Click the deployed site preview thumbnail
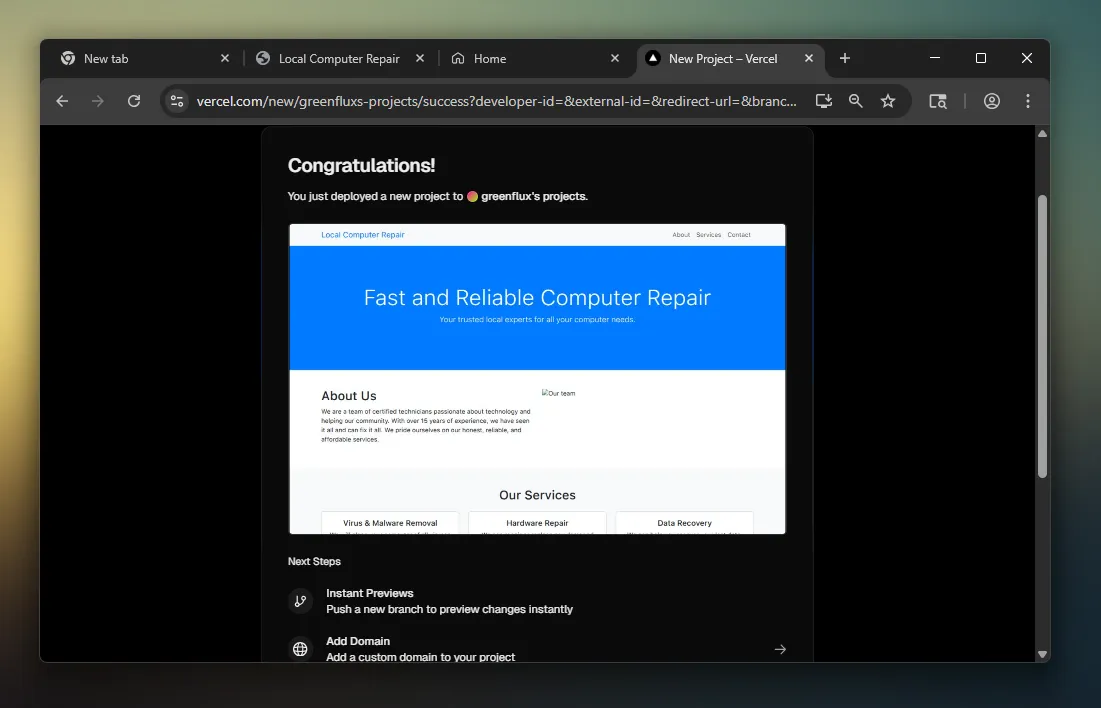Viewport: 1101px width, 708px height. coord(537,378)
